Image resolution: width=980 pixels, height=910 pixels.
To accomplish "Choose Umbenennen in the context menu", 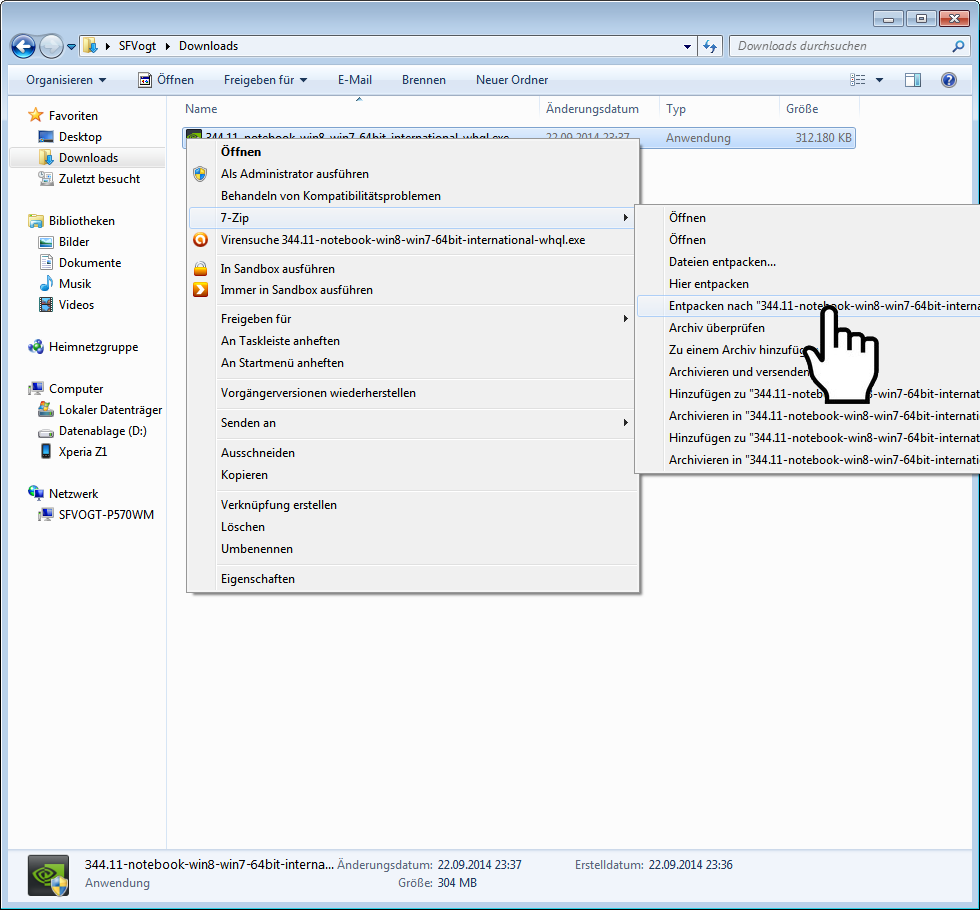I will point(413,549).
